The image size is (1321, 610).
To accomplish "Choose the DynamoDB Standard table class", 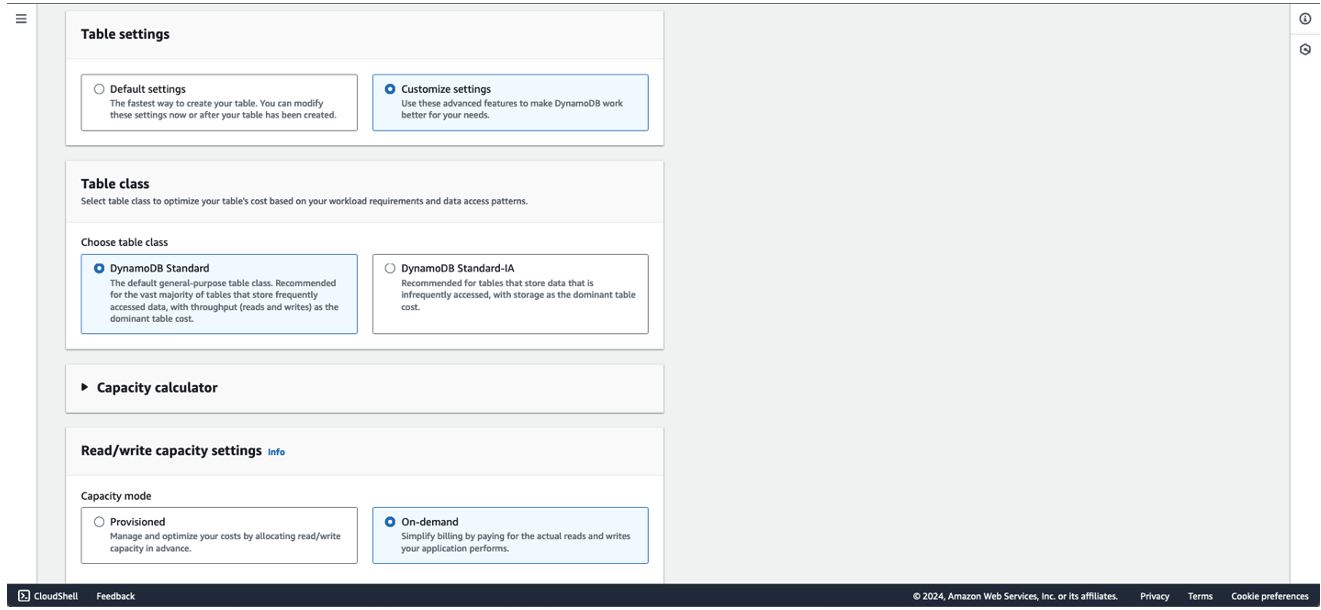I will [x=99, y=268].
